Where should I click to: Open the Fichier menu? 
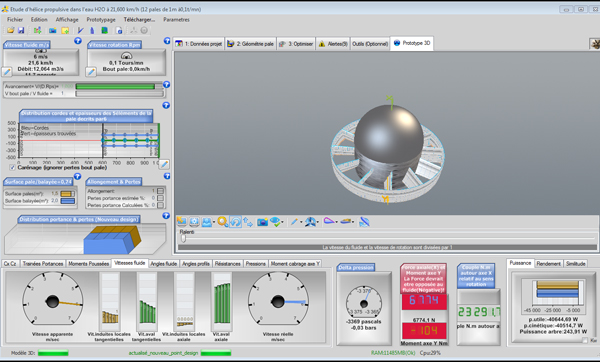(x=15, y=20)
